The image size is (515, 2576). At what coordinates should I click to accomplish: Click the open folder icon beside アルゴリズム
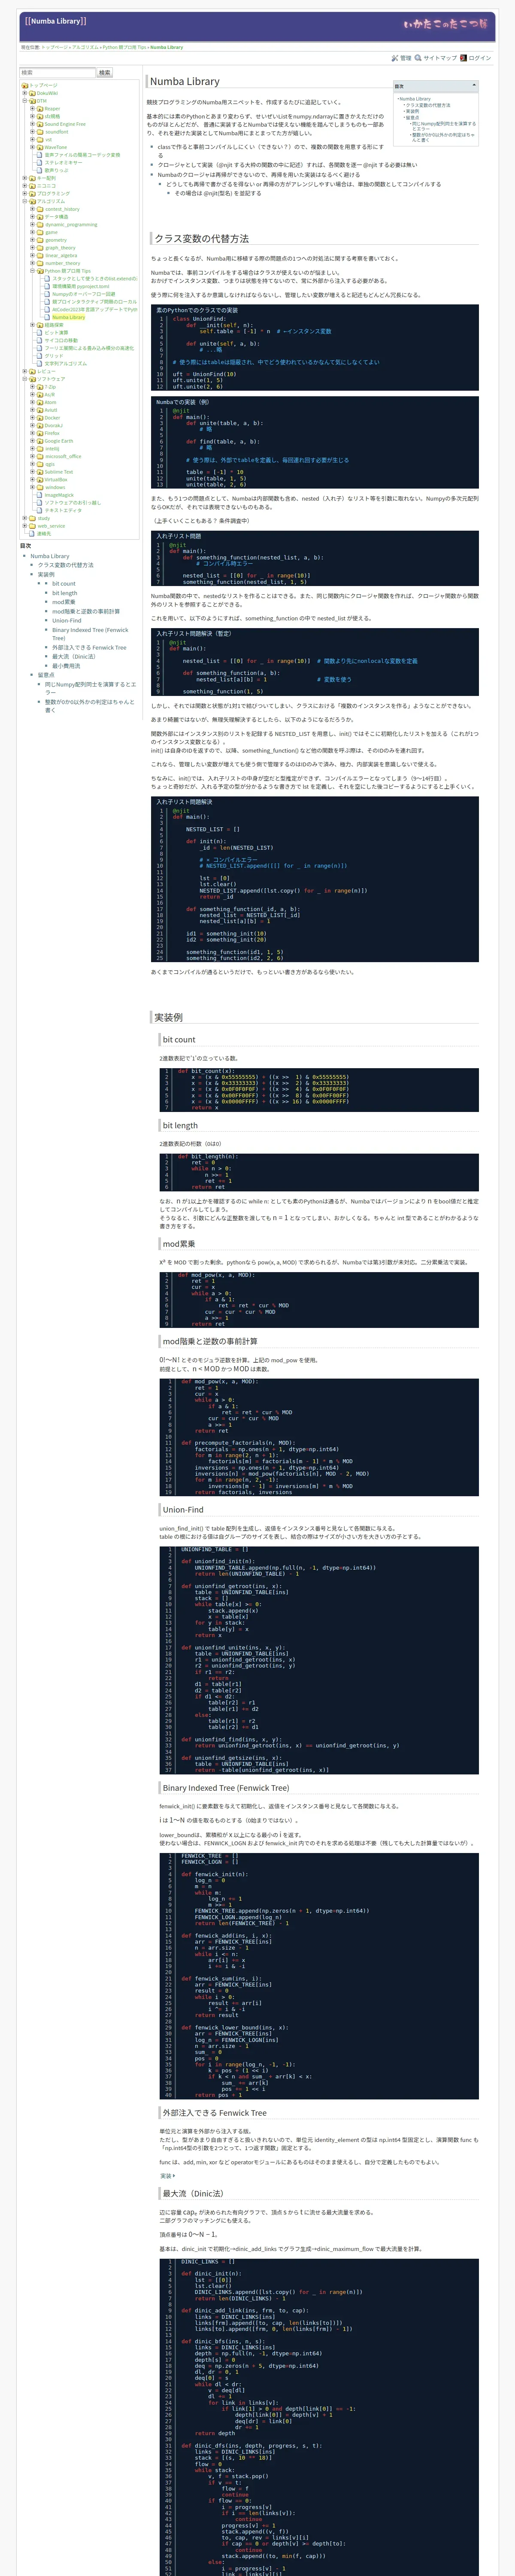point(32,201)
